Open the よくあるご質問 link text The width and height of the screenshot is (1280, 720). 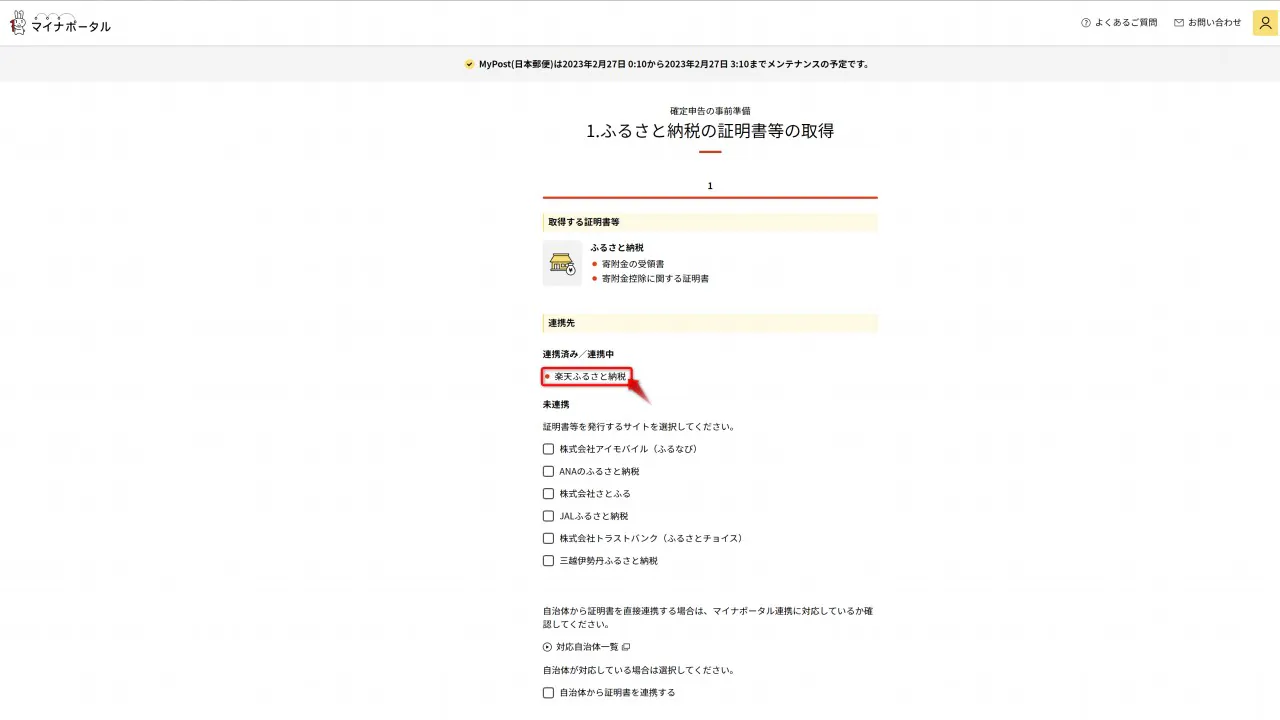click(x=1126, y=23)
